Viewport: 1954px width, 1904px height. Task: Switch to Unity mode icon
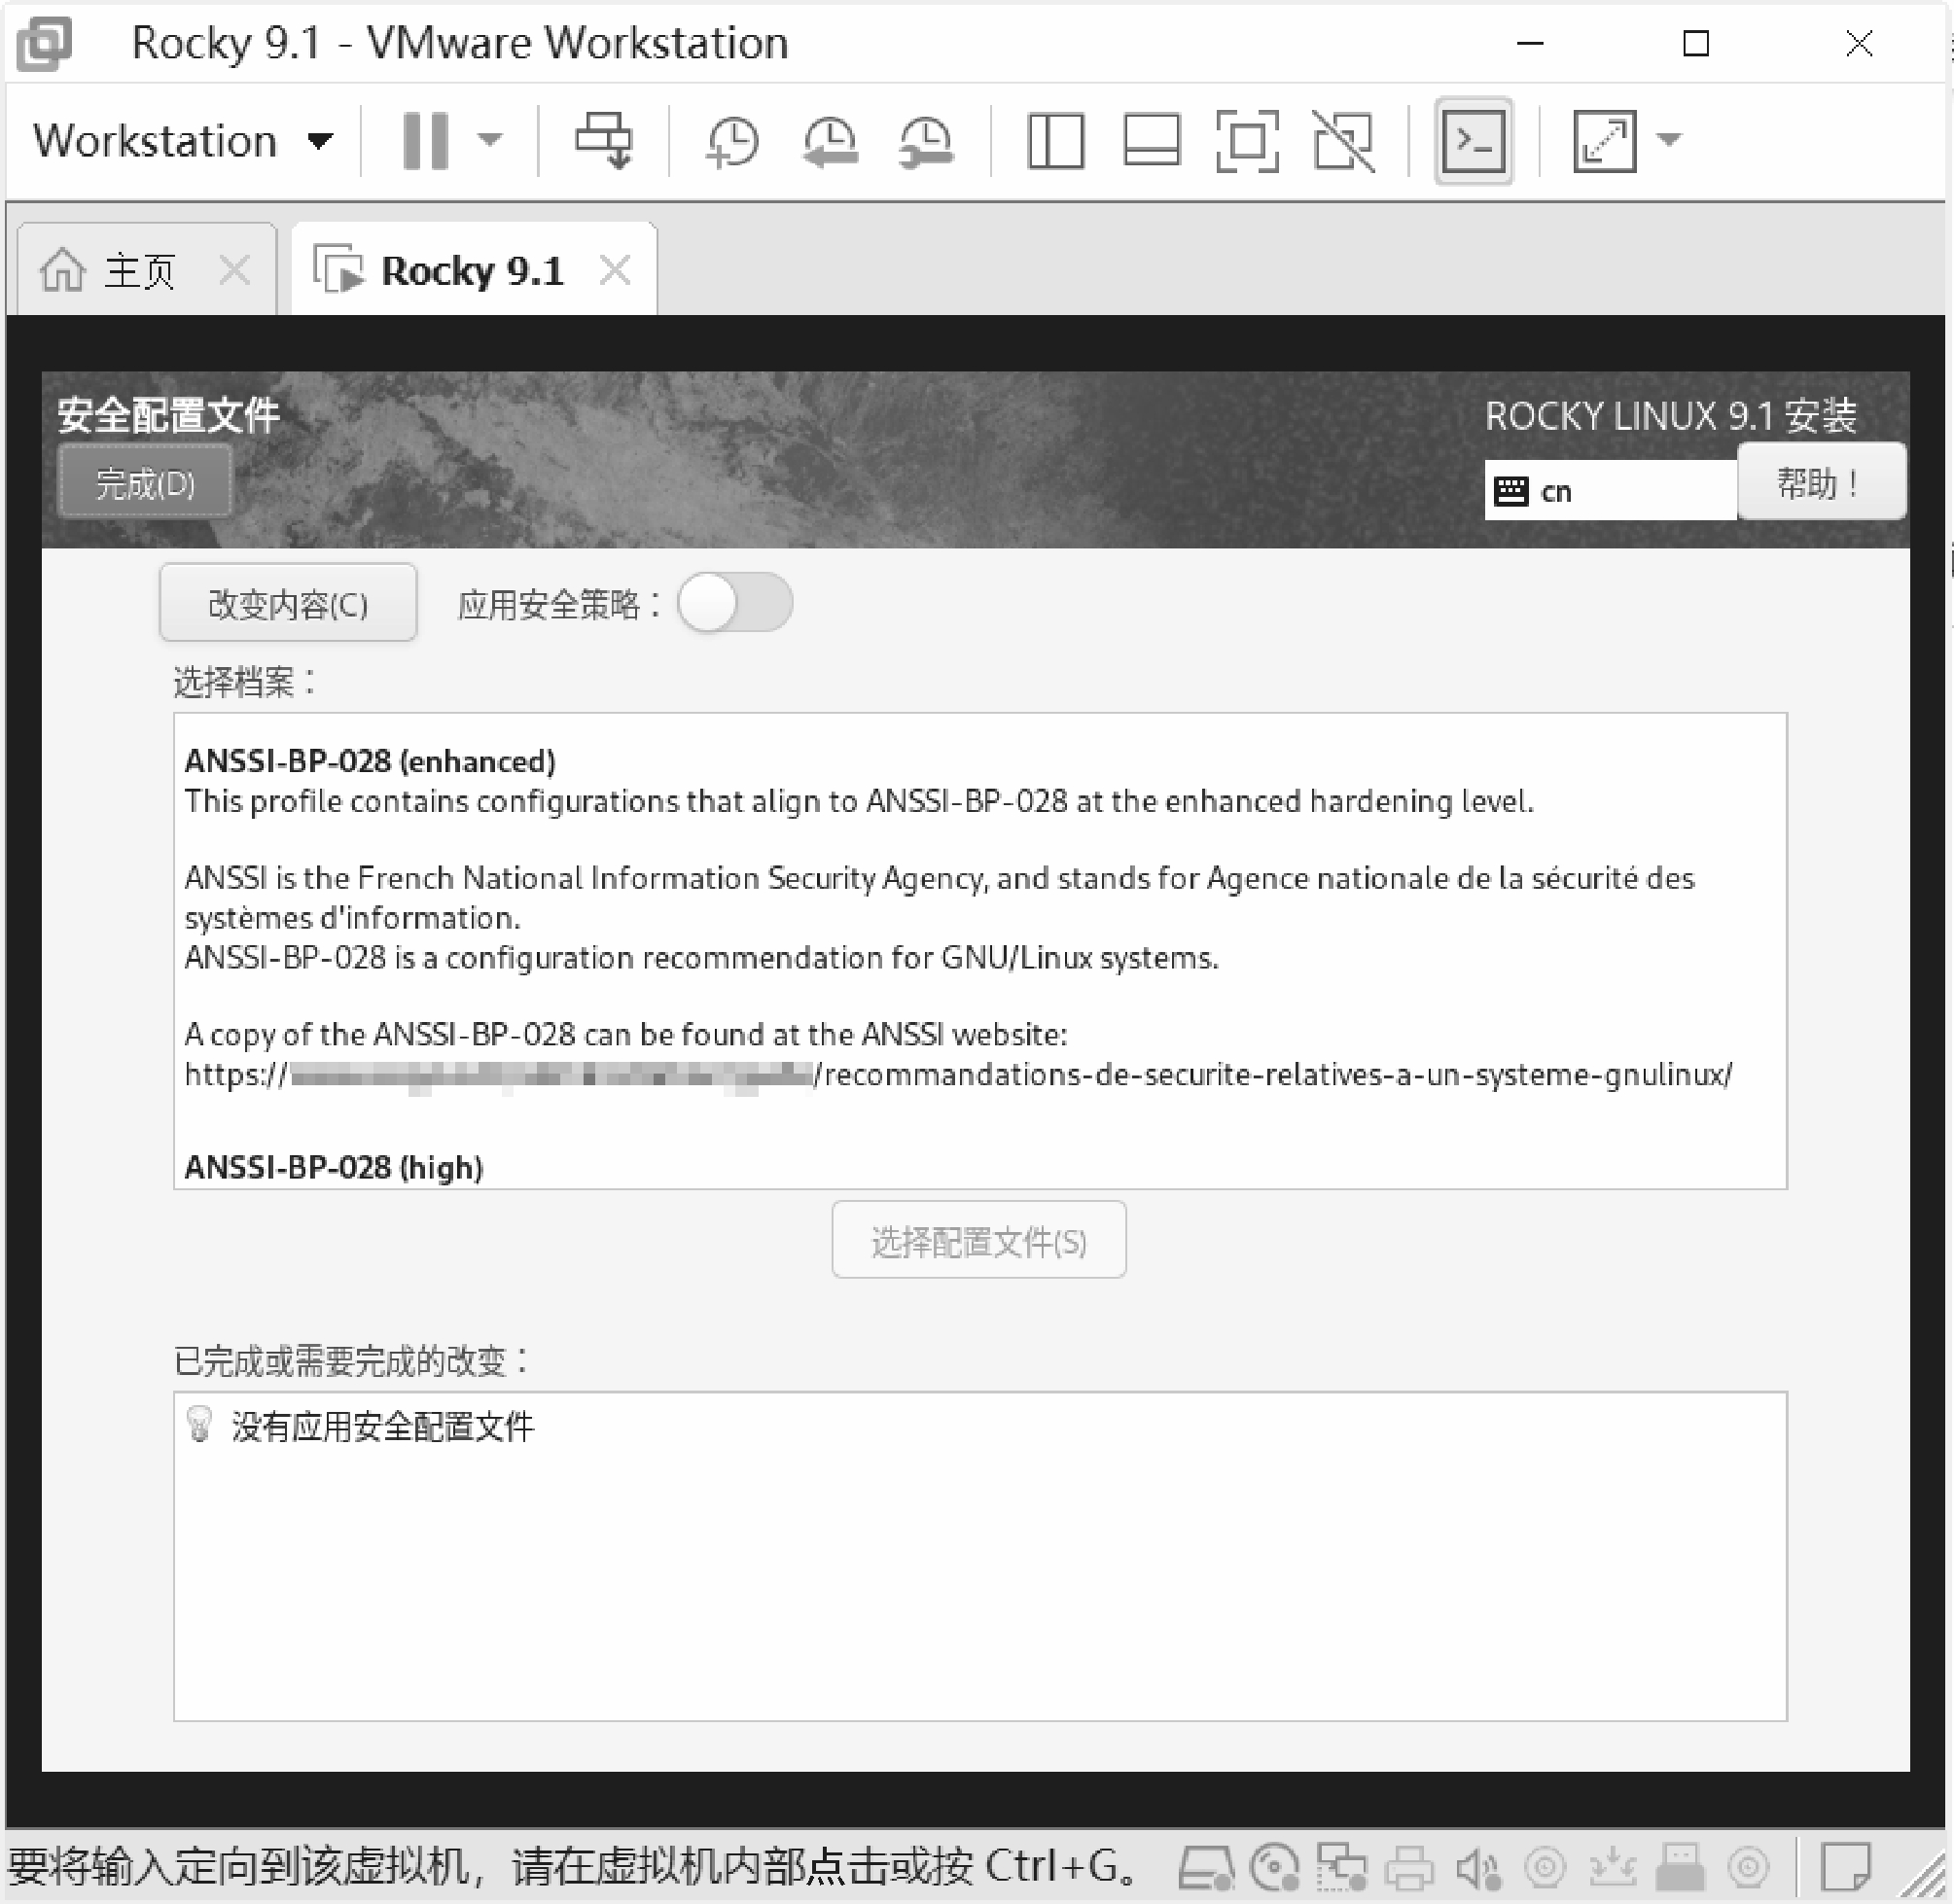coord(1343,141)
